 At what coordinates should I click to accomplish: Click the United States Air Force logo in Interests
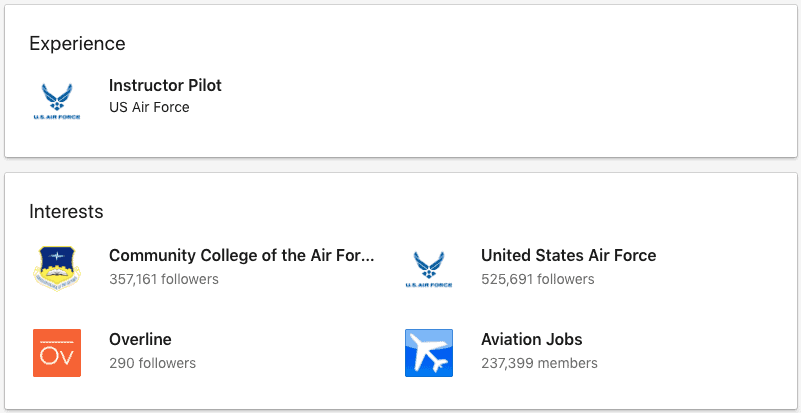tap(429, 269)
